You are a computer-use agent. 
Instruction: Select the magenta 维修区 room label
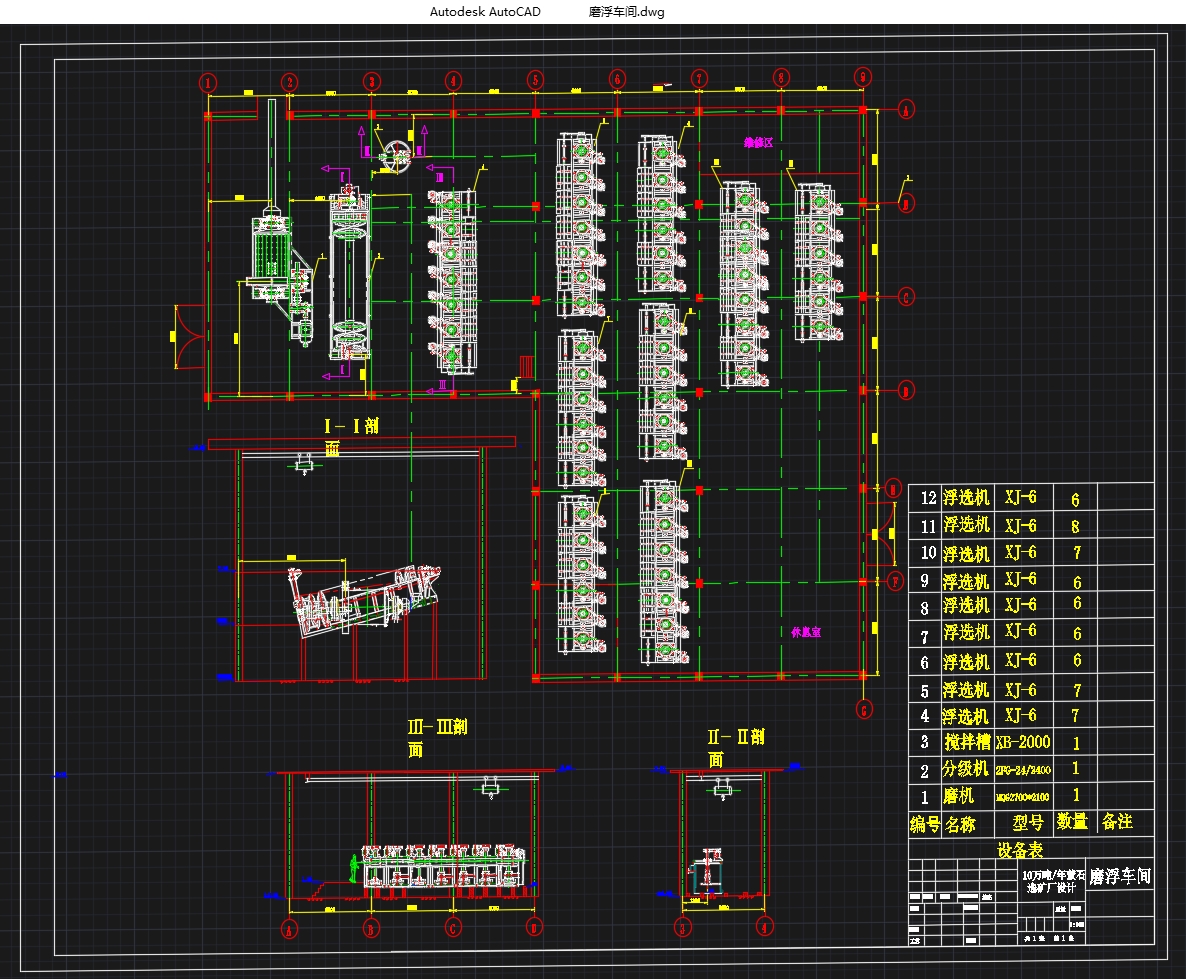pyautogui.click(x=758, y=142)
